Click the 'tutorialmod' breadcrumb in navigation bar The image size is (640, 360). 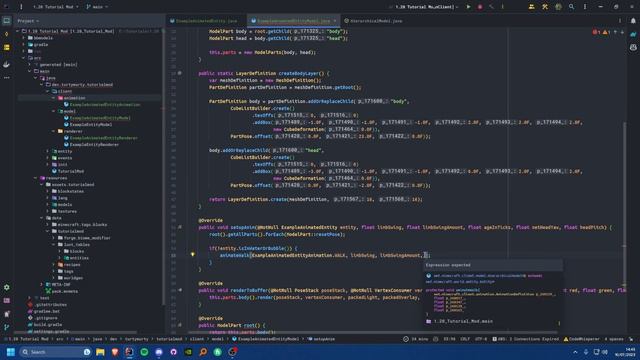169,339
